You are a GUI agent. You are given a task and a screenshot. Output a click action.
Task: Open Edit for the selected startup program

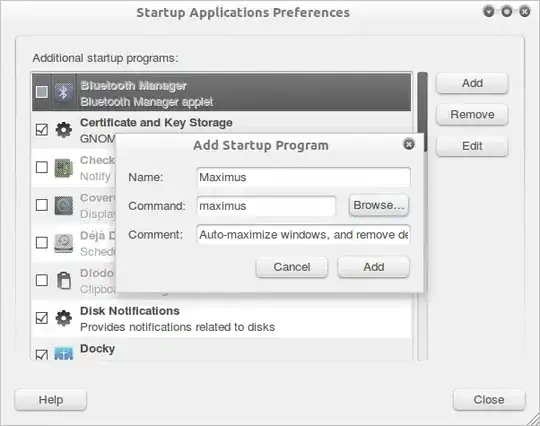point(472,146)
